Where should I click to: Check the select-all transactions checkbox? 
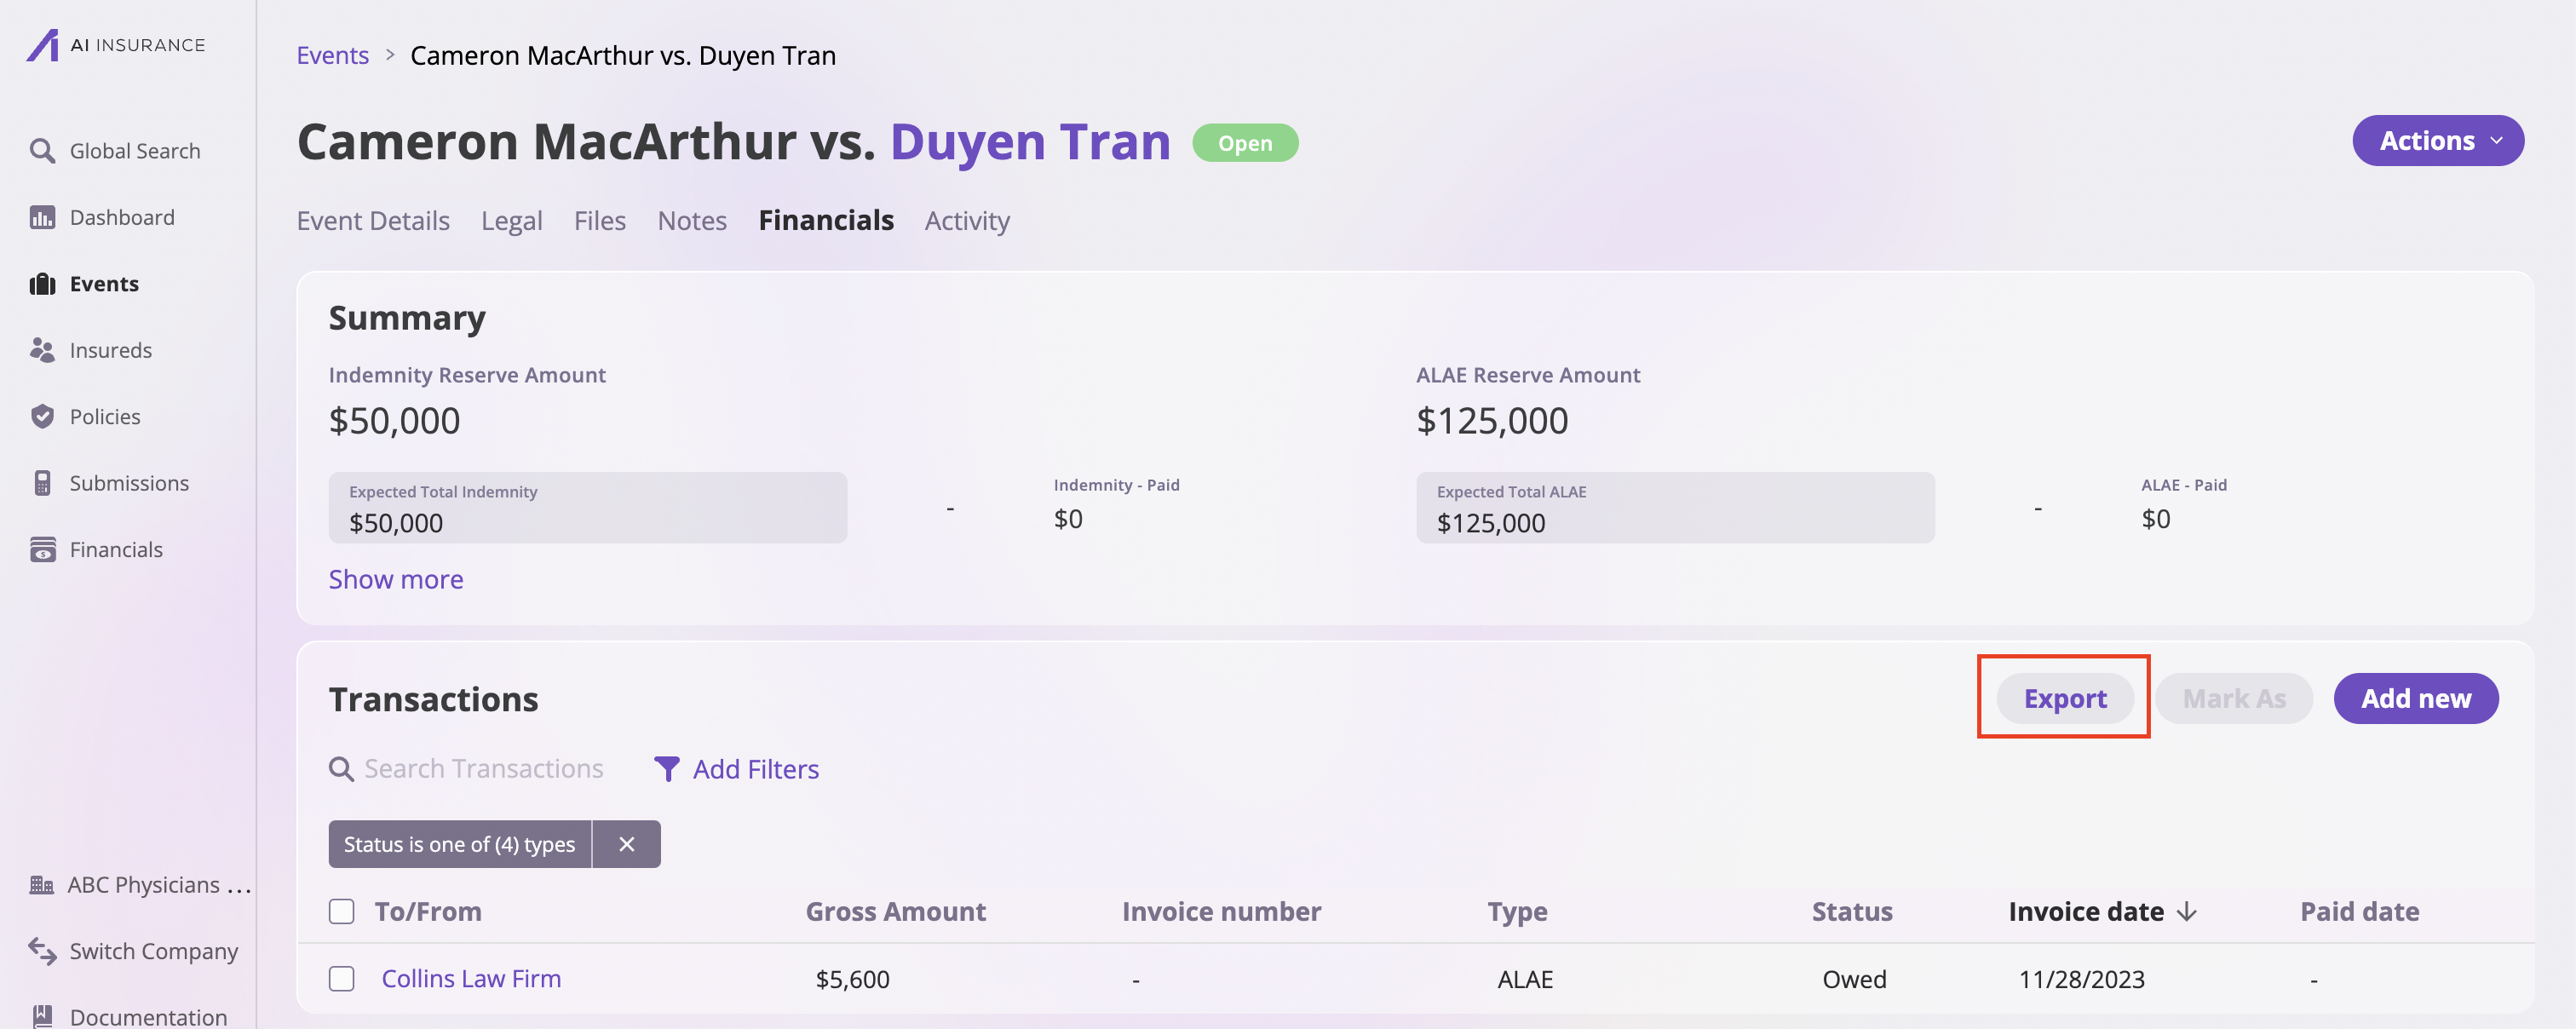pyautogui.click(x=342, y=912)
